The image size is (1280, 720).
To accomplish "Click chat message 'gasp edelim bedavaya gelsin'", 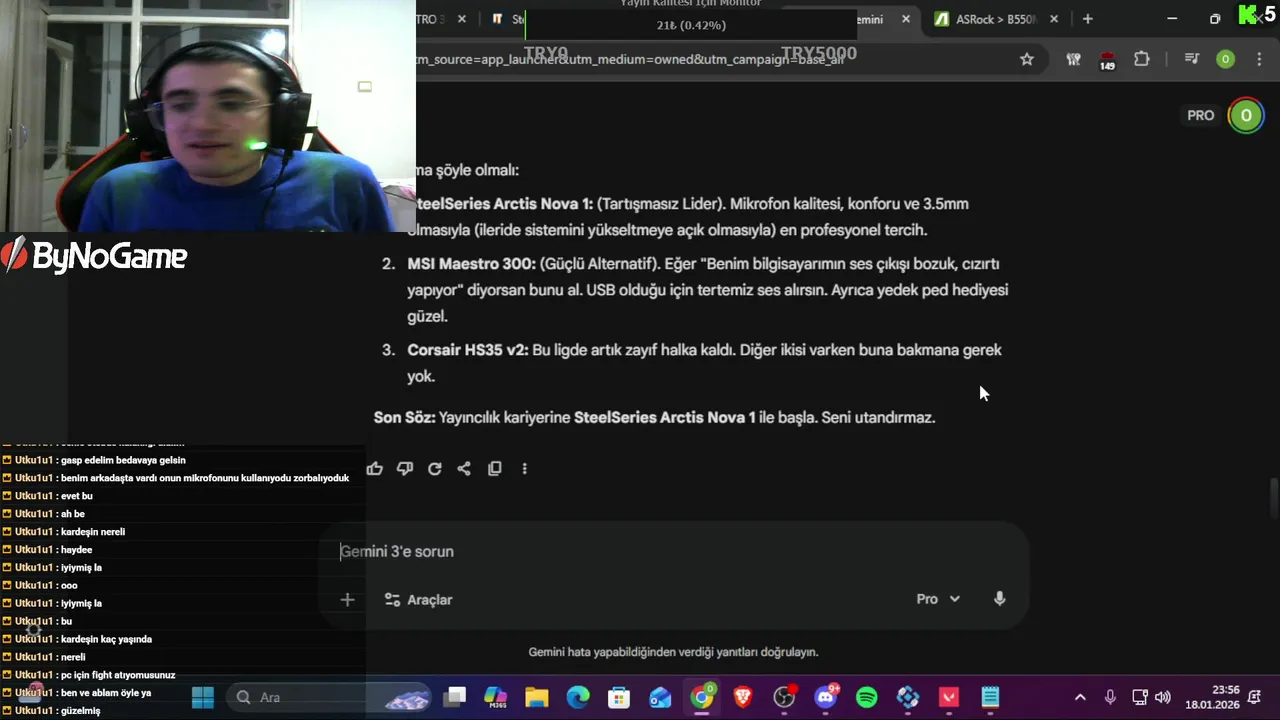I will (x=123, y=460).
